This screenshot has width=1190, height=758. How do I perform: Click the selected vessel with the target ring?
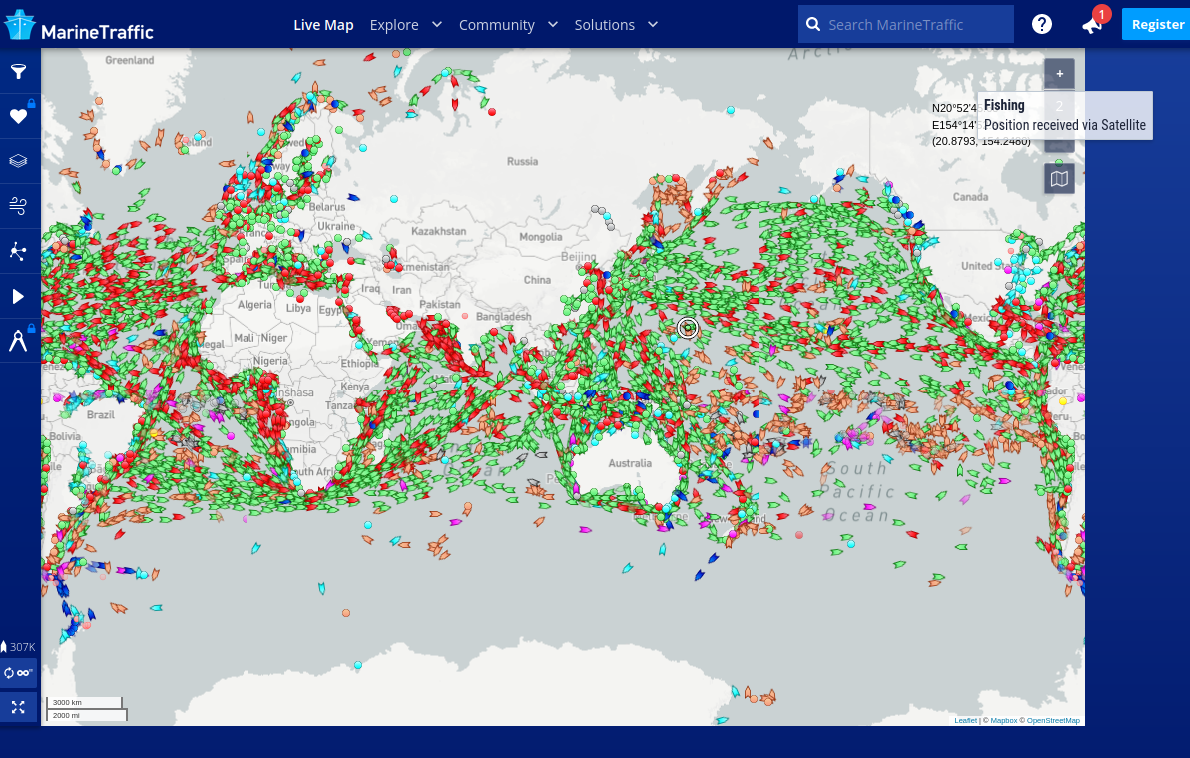tap(688, 328)
